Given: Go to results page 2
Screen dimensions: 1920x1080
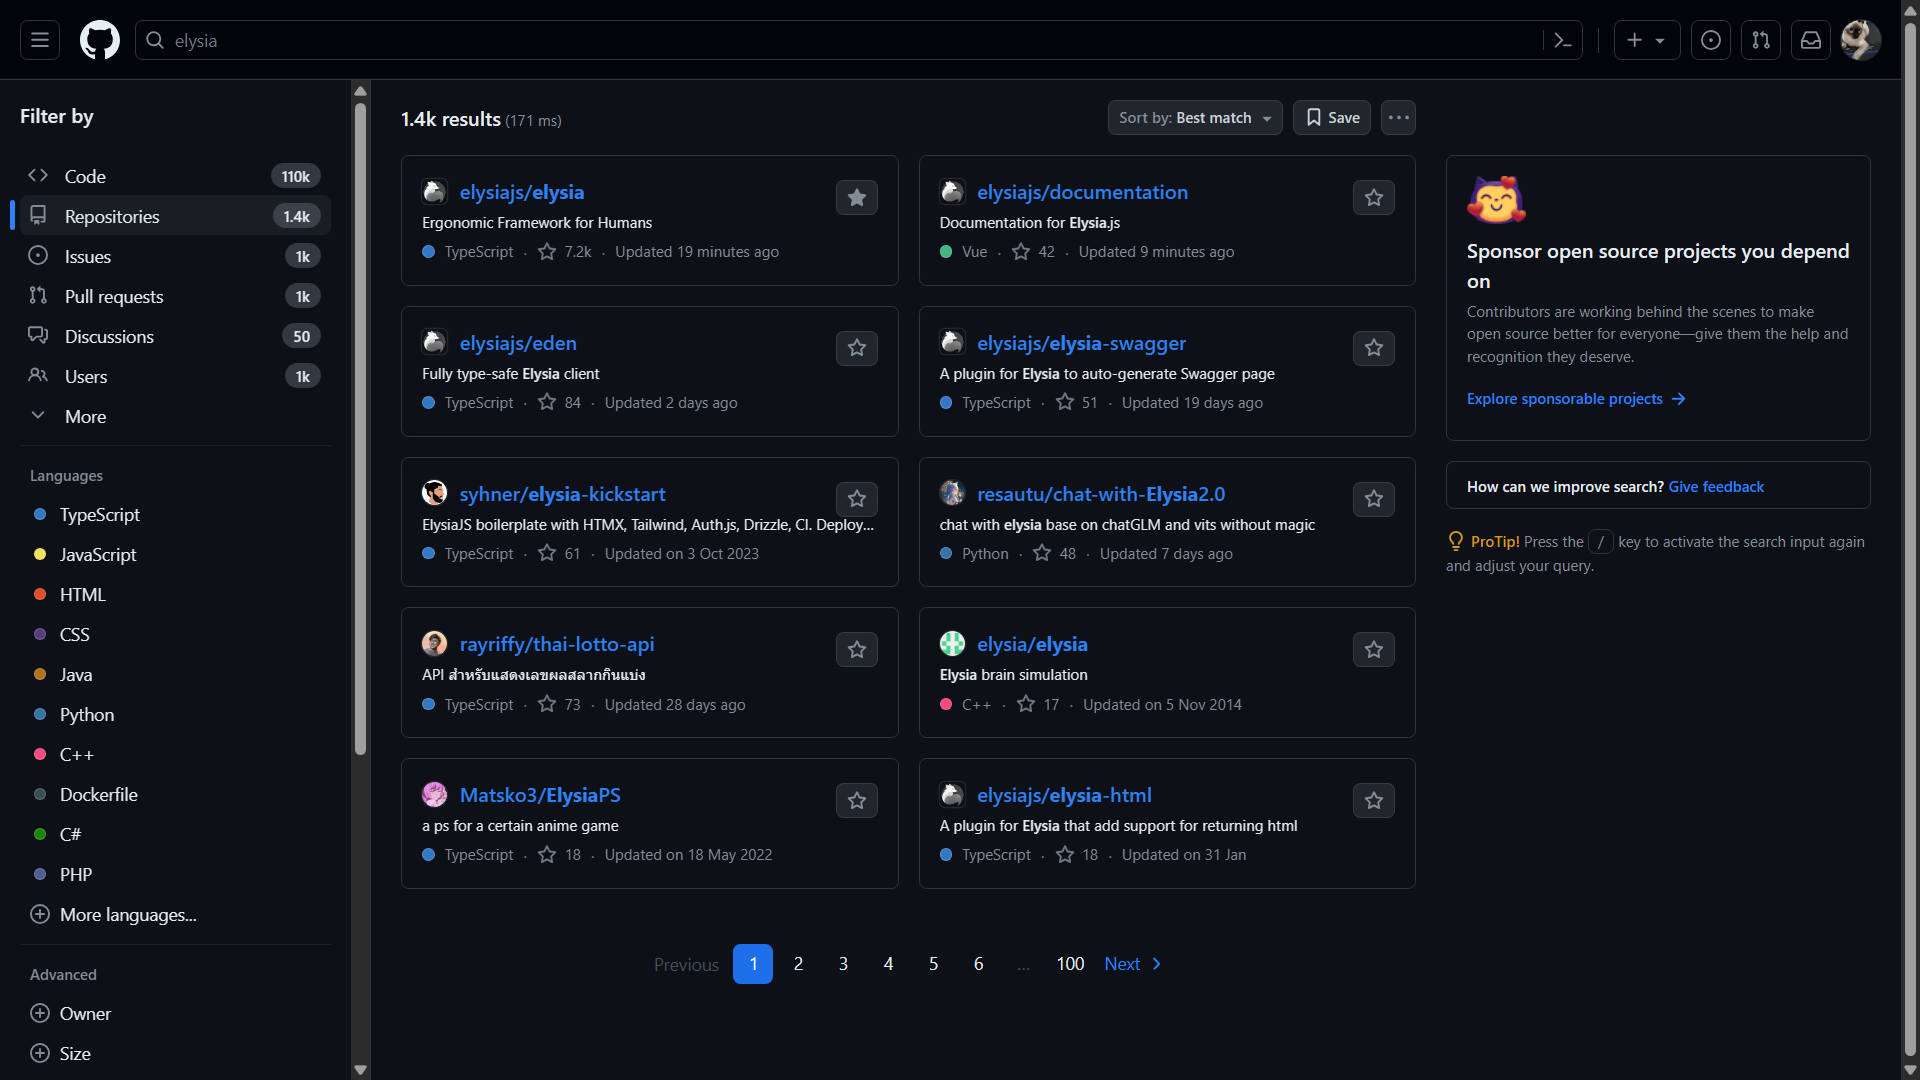Looking at the screenshot, I should 798,964.
